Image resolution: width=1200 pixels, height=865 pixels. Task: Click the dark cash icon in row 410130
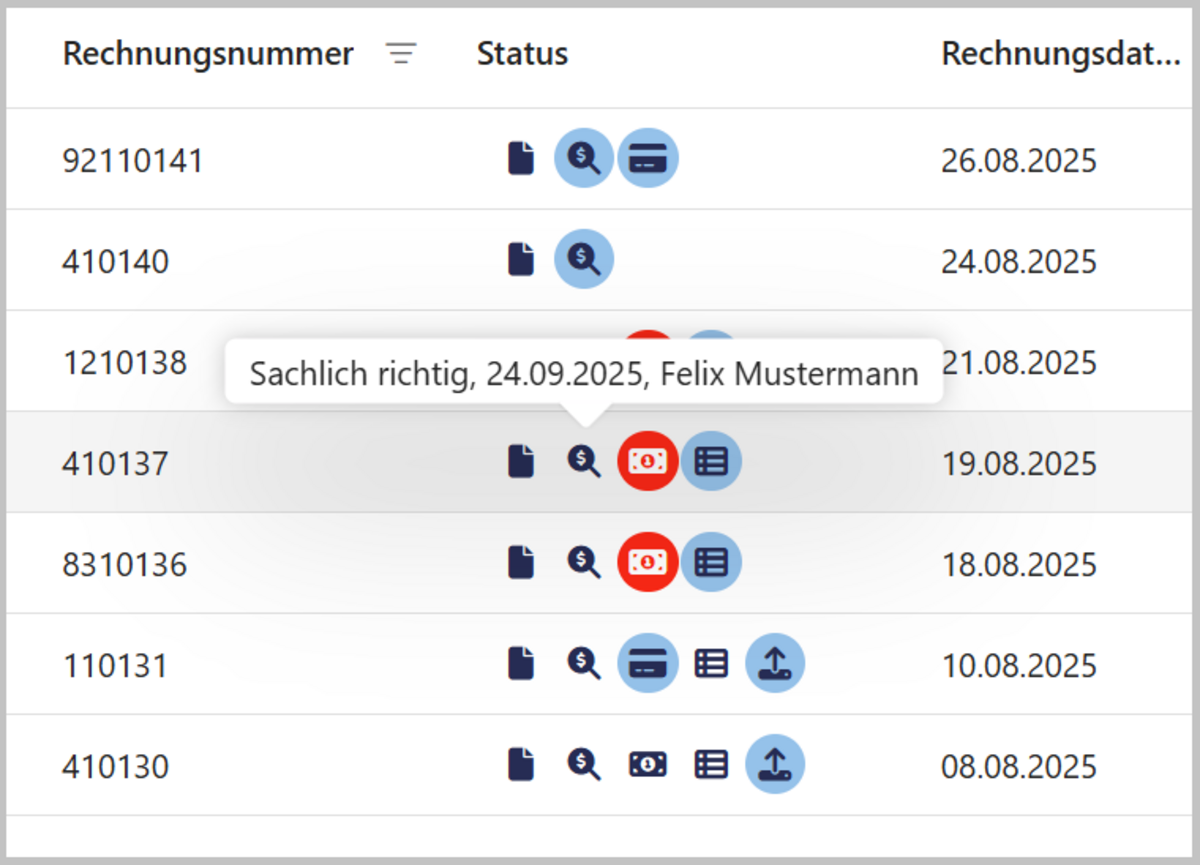[647, 765]
